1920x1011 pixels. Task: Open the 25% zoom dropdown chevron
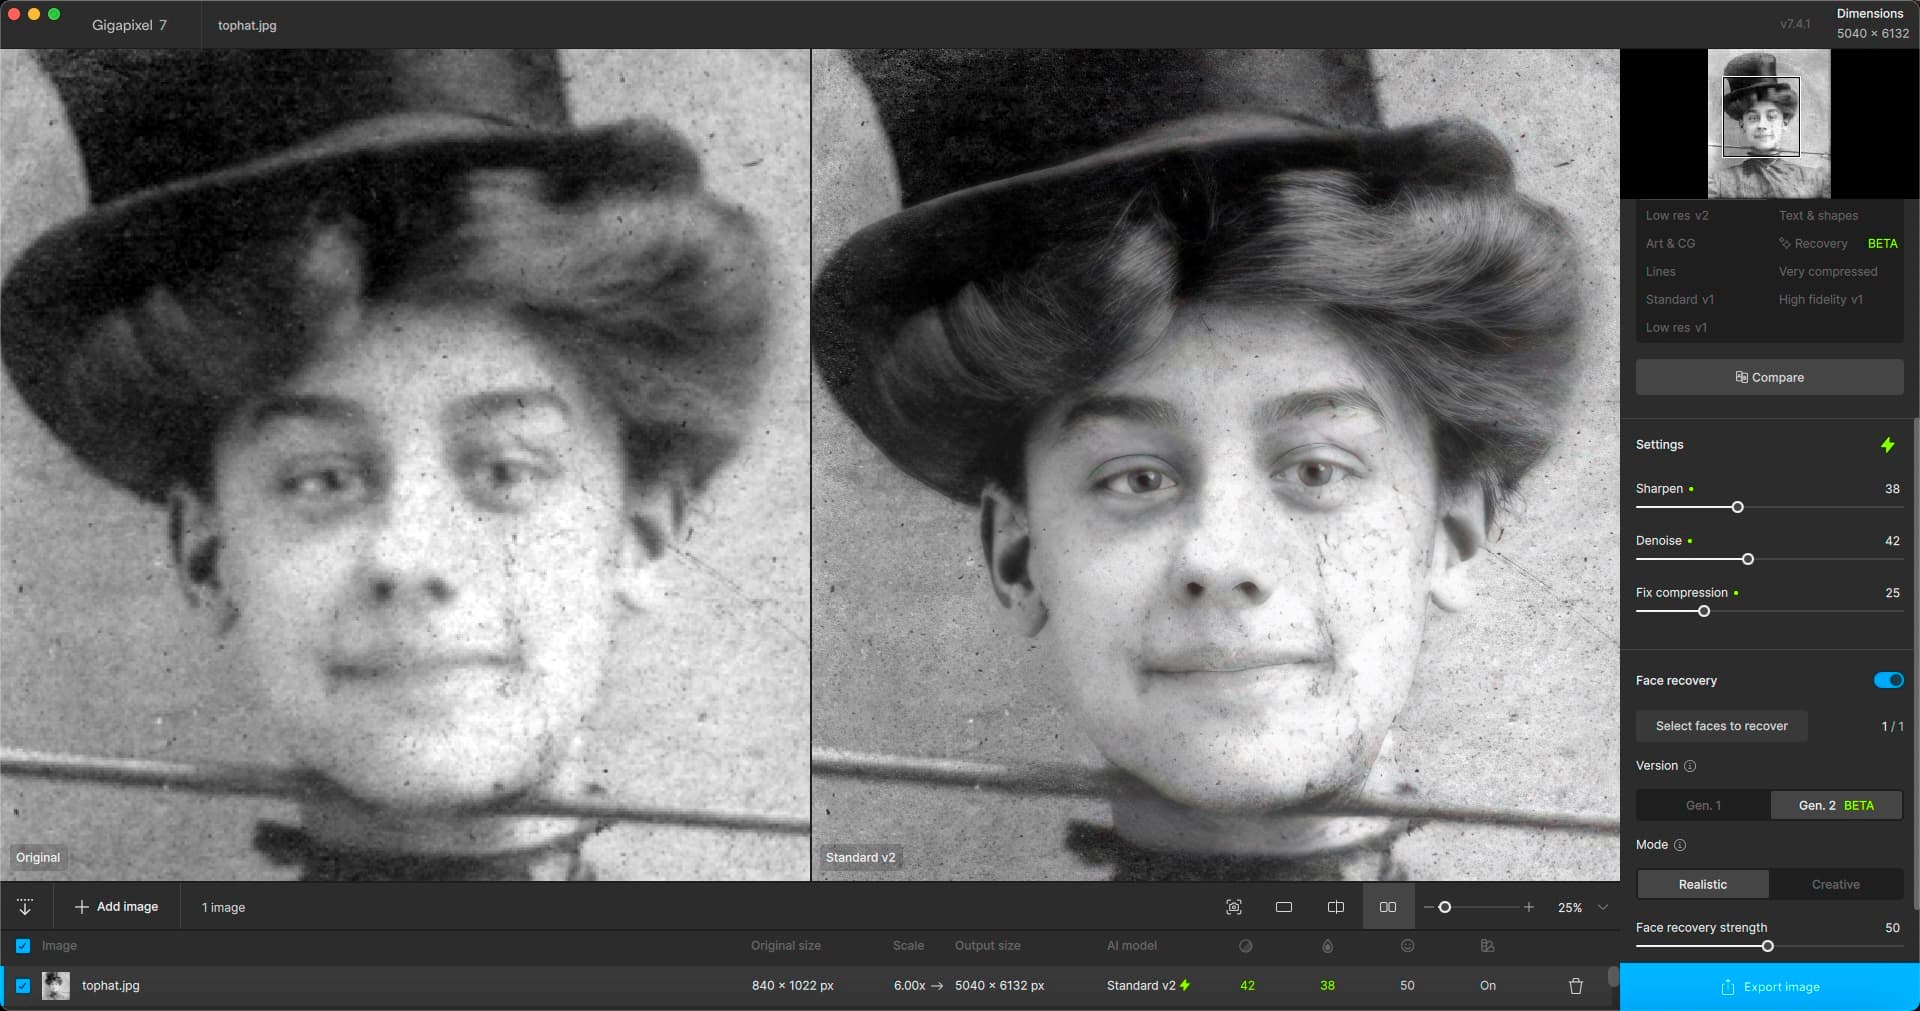coord(1603,907)
